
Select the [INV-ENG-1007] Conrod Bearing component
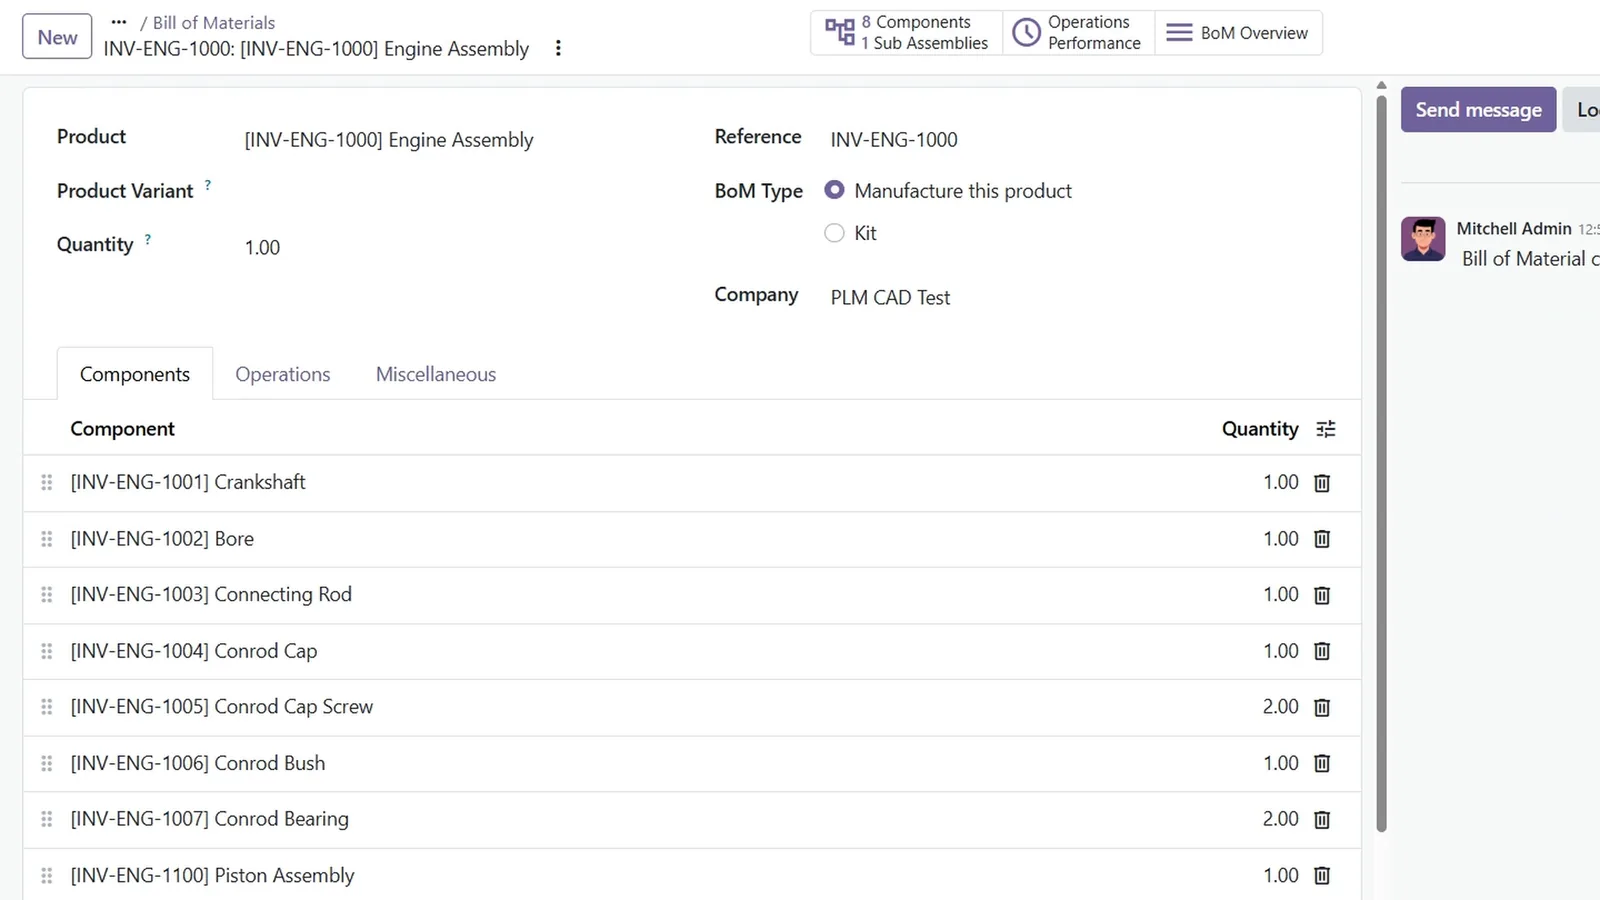tap(209, 819)
